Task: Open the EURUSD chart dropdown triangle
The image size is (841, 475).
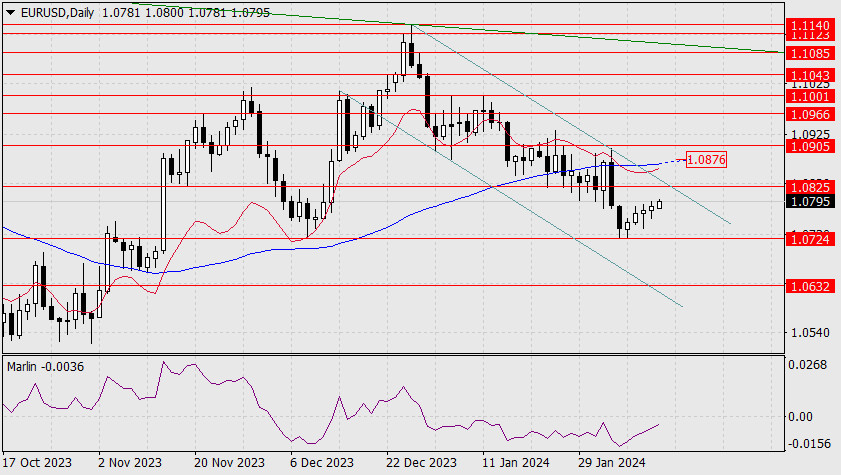Action: 10,13
